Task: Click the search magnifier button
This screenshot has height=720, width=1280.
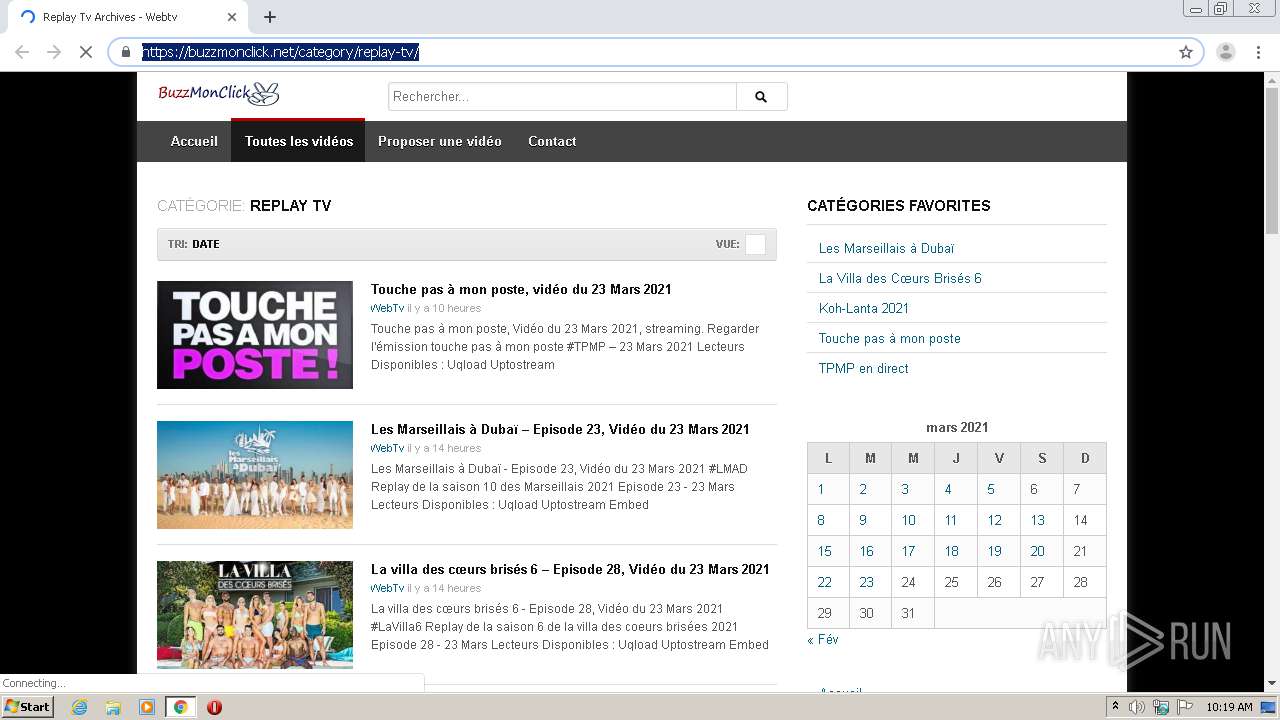Action: [761, 97]
